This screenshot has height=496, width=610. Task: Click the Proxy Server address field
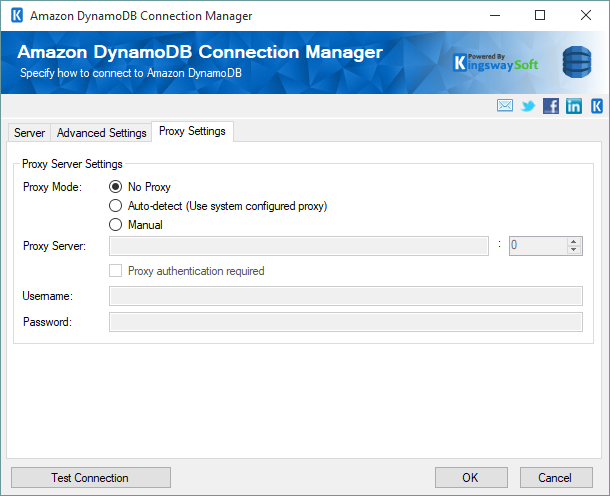coord(299,246)
